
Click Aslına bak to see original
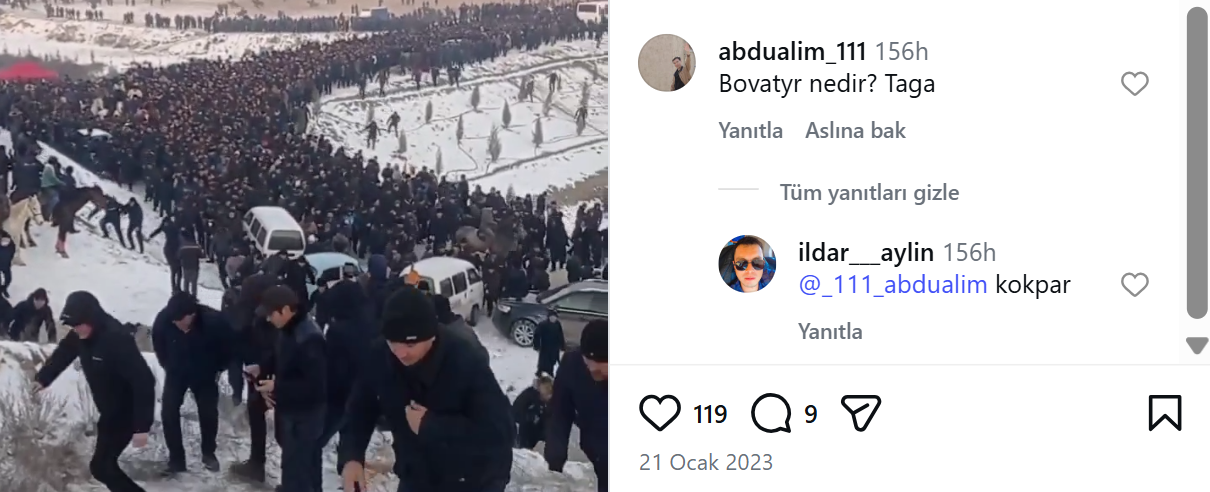point(856,131)
